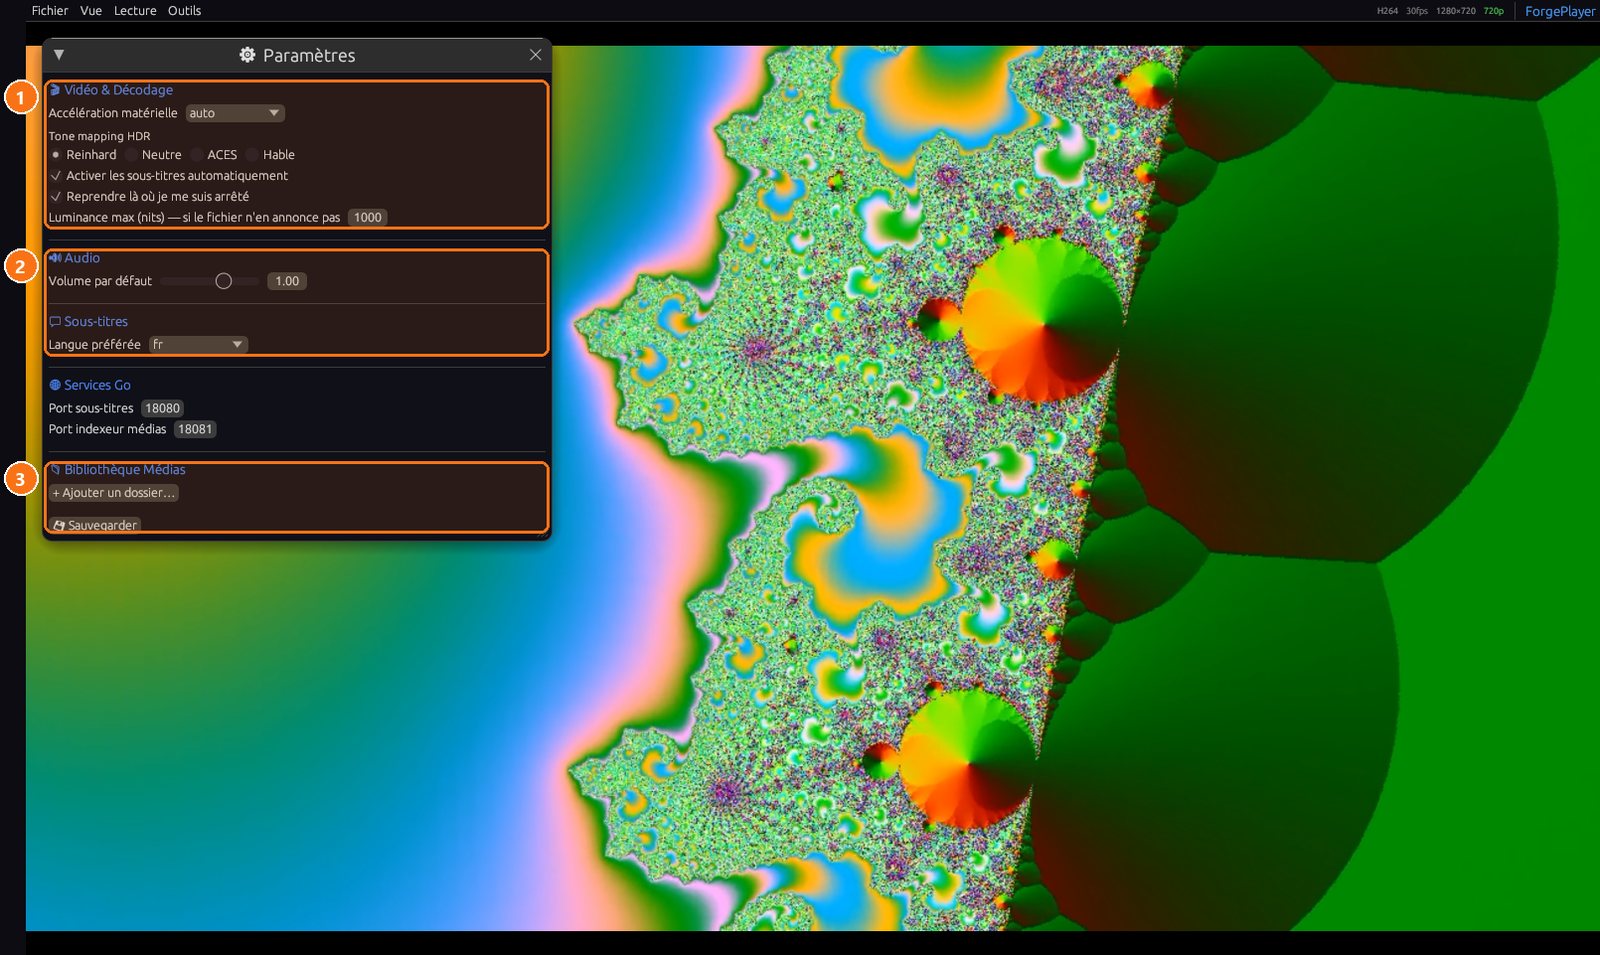
Task: Click the orange annotation marker number 1
Action: 21,98
